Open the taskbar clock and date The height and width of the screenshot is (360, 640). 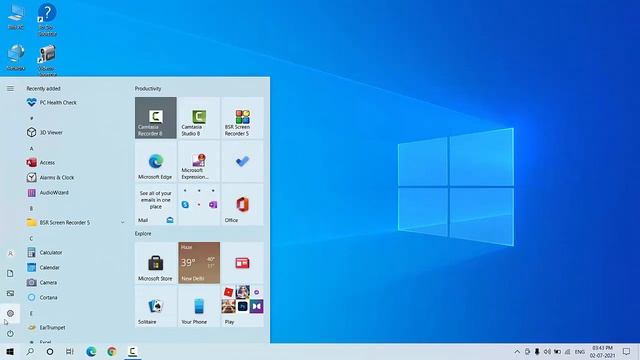(x=602, y=351)
